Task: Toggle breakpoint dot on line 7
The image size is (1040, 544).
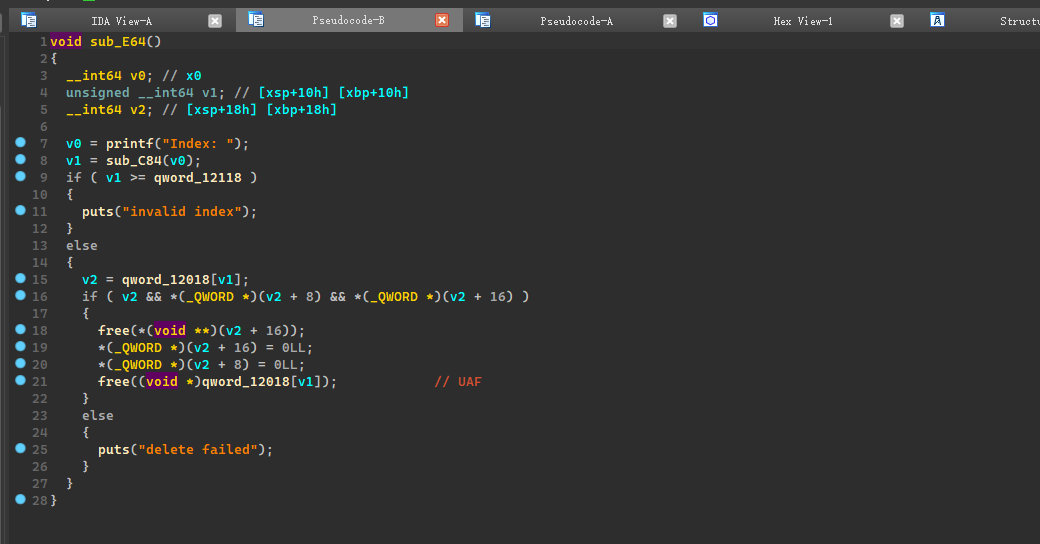Action: coord(20,143)
